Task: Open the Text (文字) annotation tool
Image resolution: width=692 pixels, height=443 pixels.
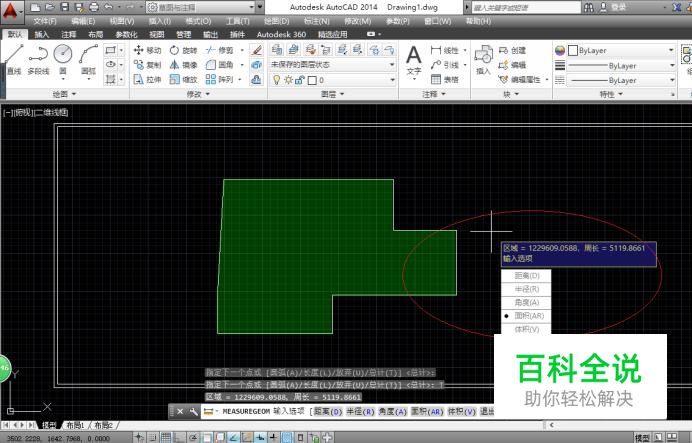Action: tap(413, 58)
